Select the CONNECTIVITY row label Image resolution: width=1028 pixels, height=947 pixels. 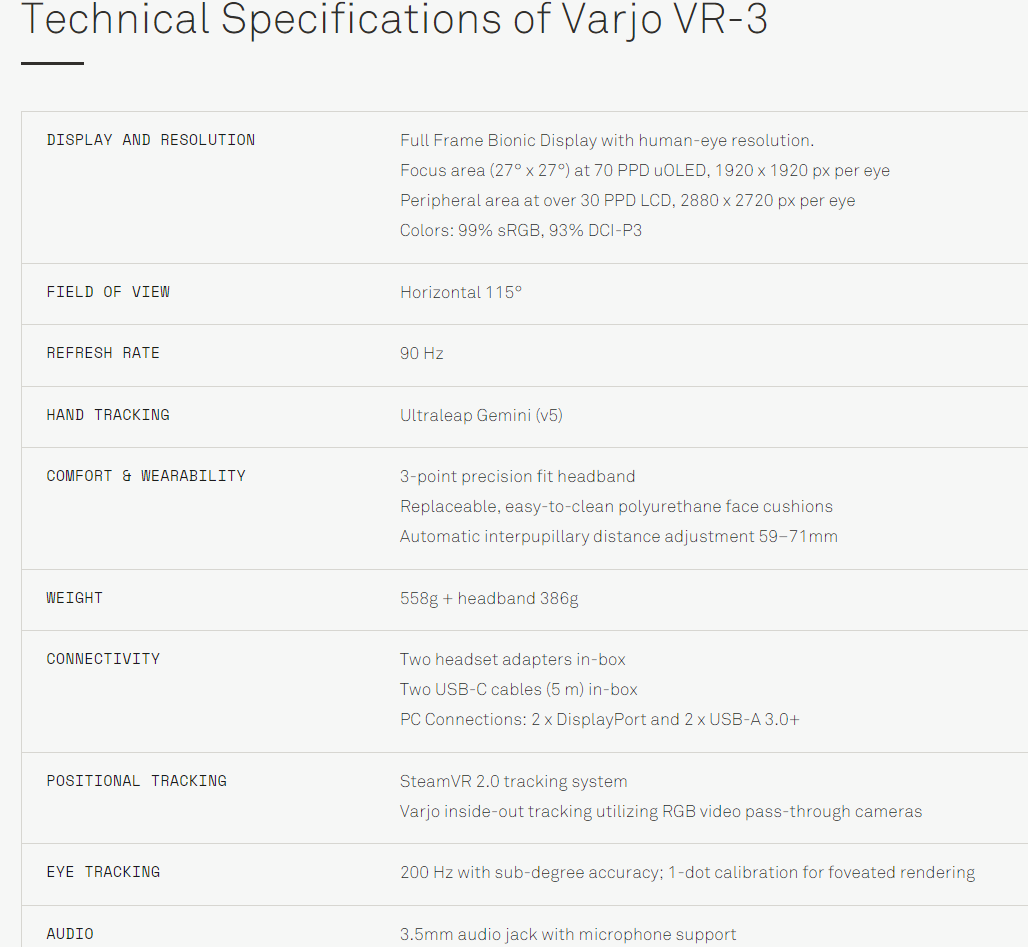[x=103, y=659]
